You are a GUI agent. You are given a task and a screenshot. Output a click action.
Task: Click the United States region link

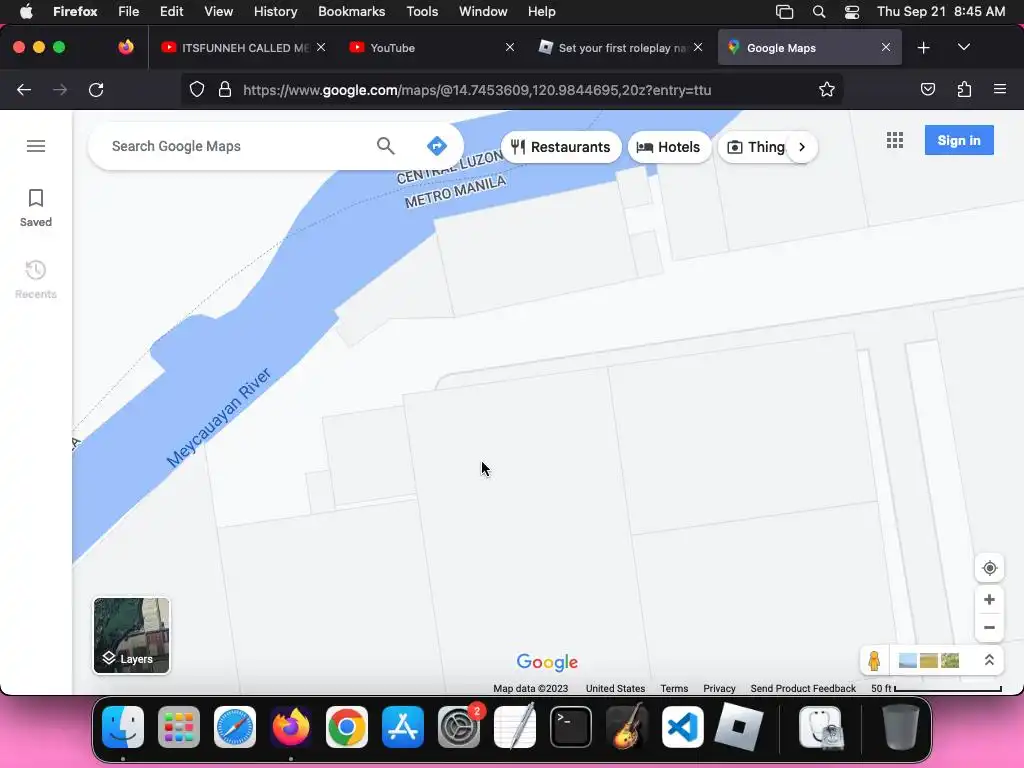click(x=615, y=688)
